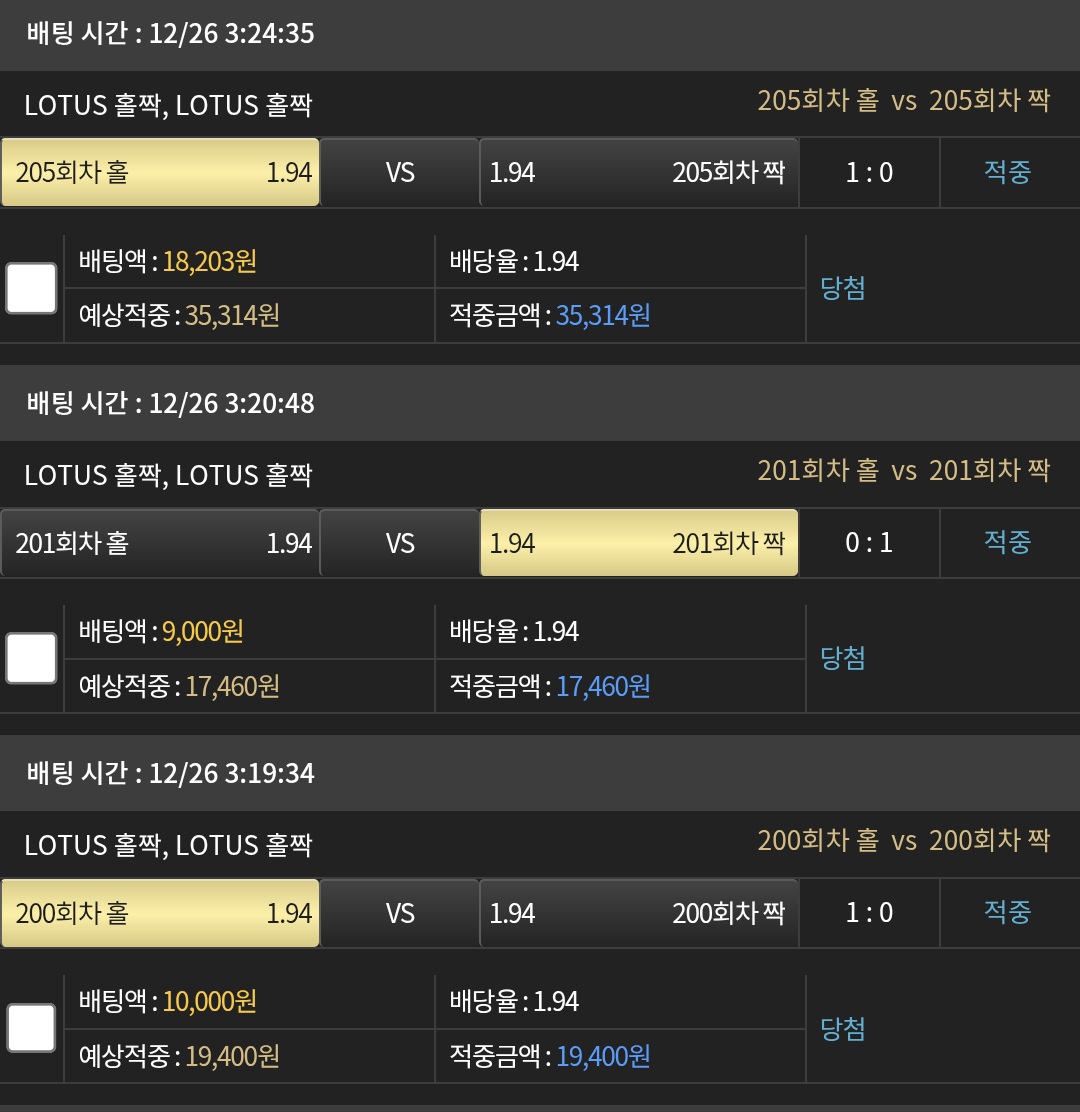Click 당첨 label for the 9,000원 bet
This screenshot has width=1080, height=1112.
tap(843, 658)
